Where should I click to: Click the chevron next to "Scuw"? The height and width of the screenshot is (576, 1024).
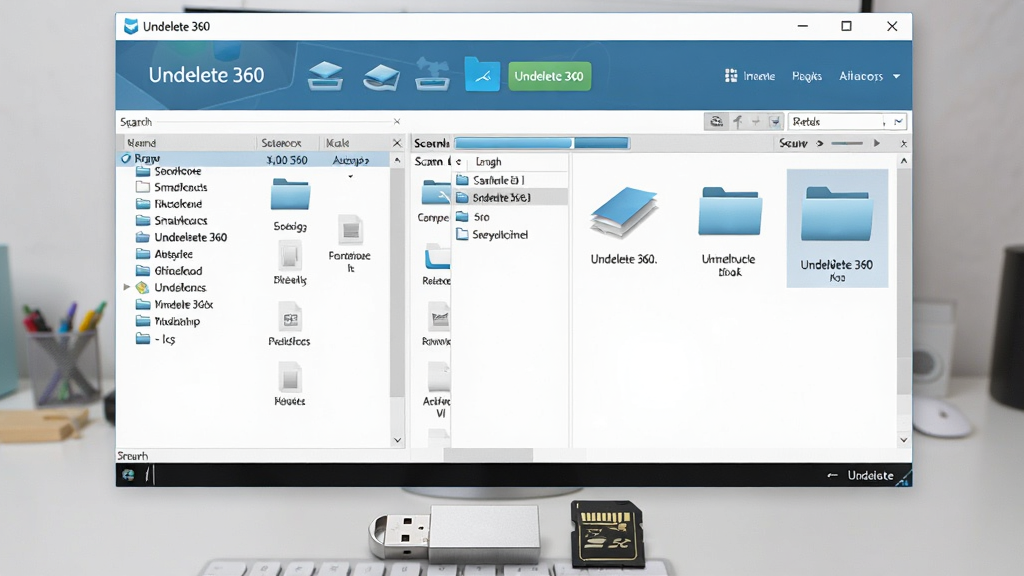click(x=820, y=143)
